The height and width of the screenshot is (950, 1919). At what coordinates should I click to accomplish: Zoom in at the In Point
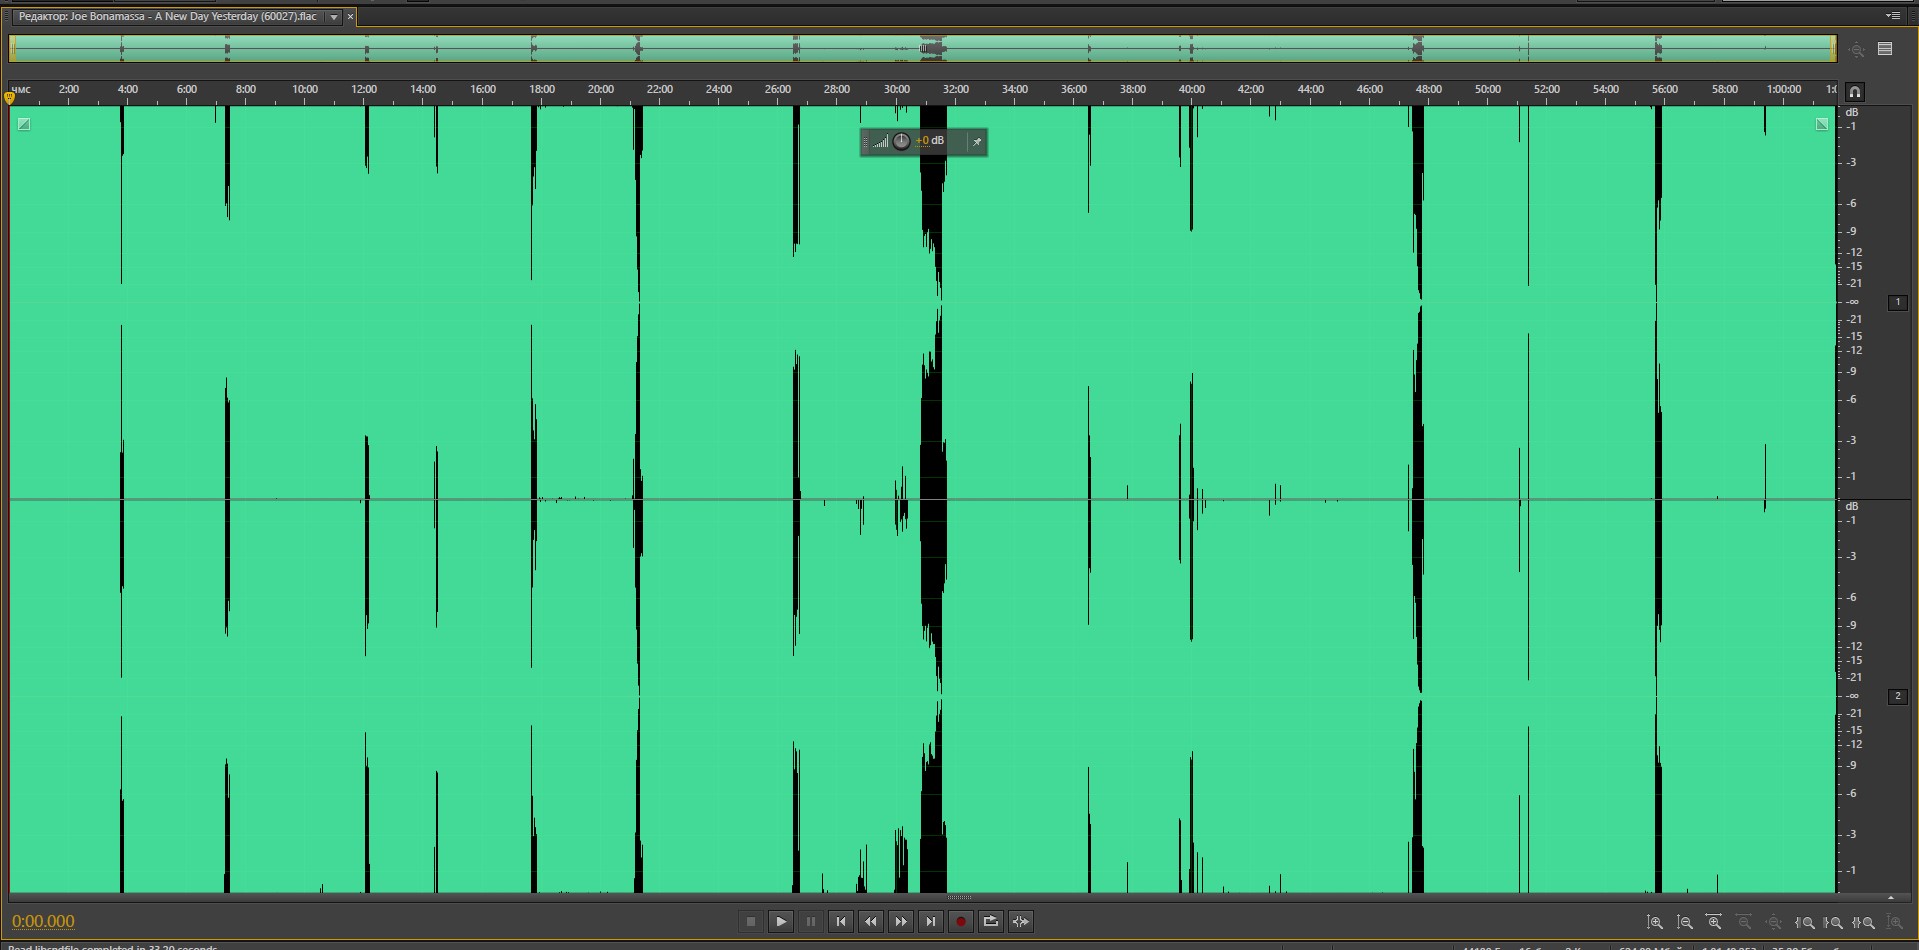coord(1805,923)
